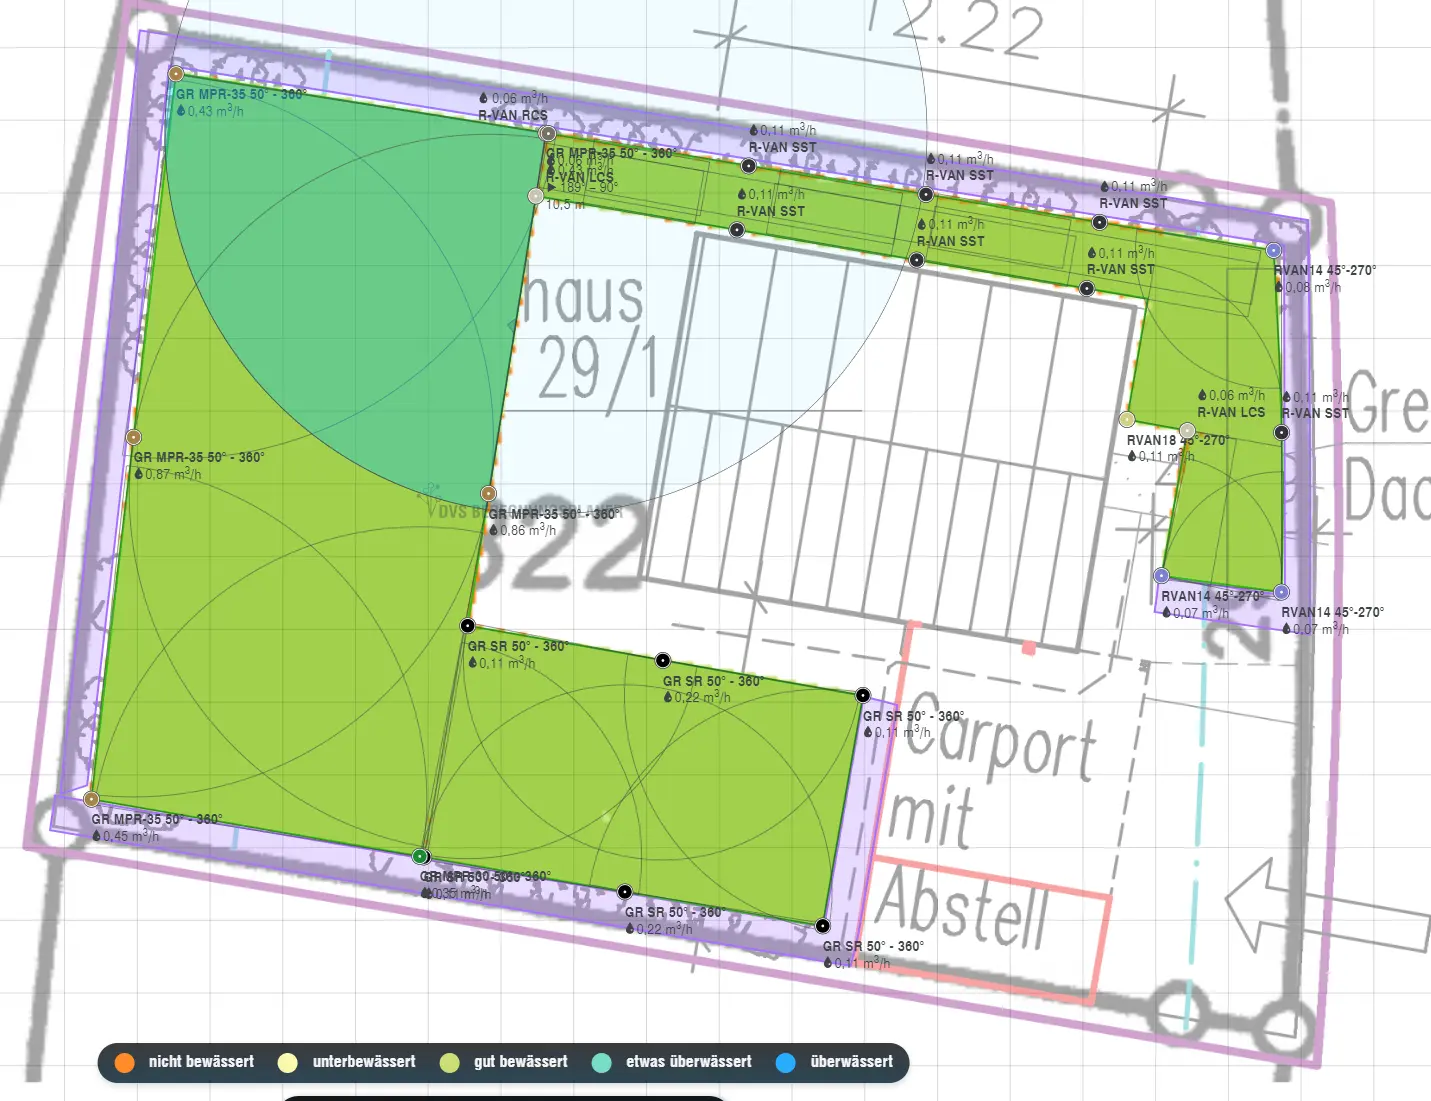Select the GR MPR-35 sprinkler with 0,43 m³/h

176,73
